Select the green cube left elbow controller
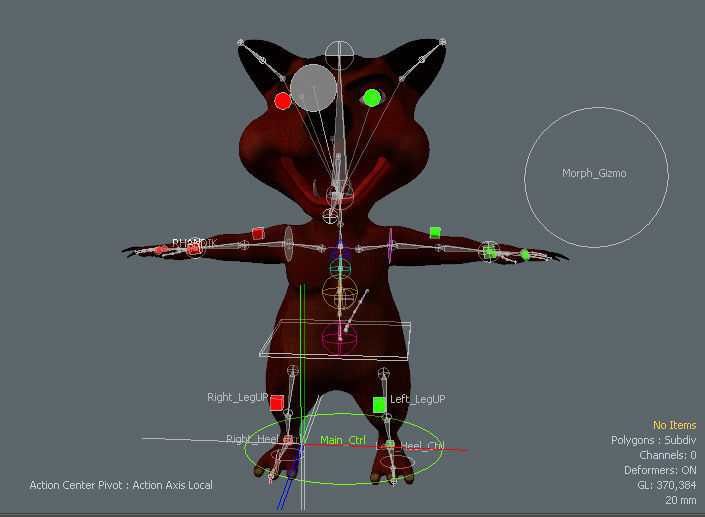Screen dimensions: 705x517 (x=435, y=232)
